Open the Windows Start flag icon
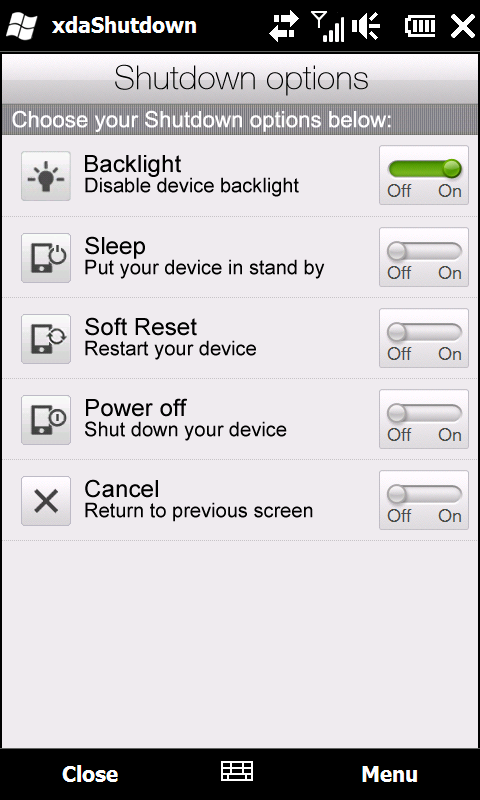Viewport: 480px width, 800px height. pos(21,26)
